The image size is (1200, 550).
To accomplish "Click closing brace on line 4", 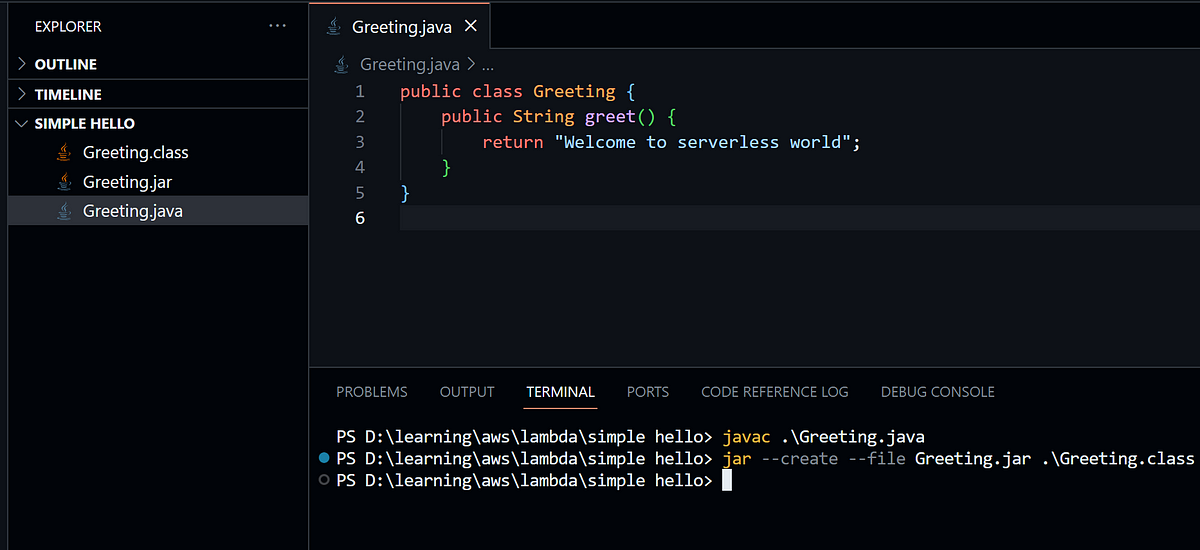I will pyautogui.click(x=446, y=167).
